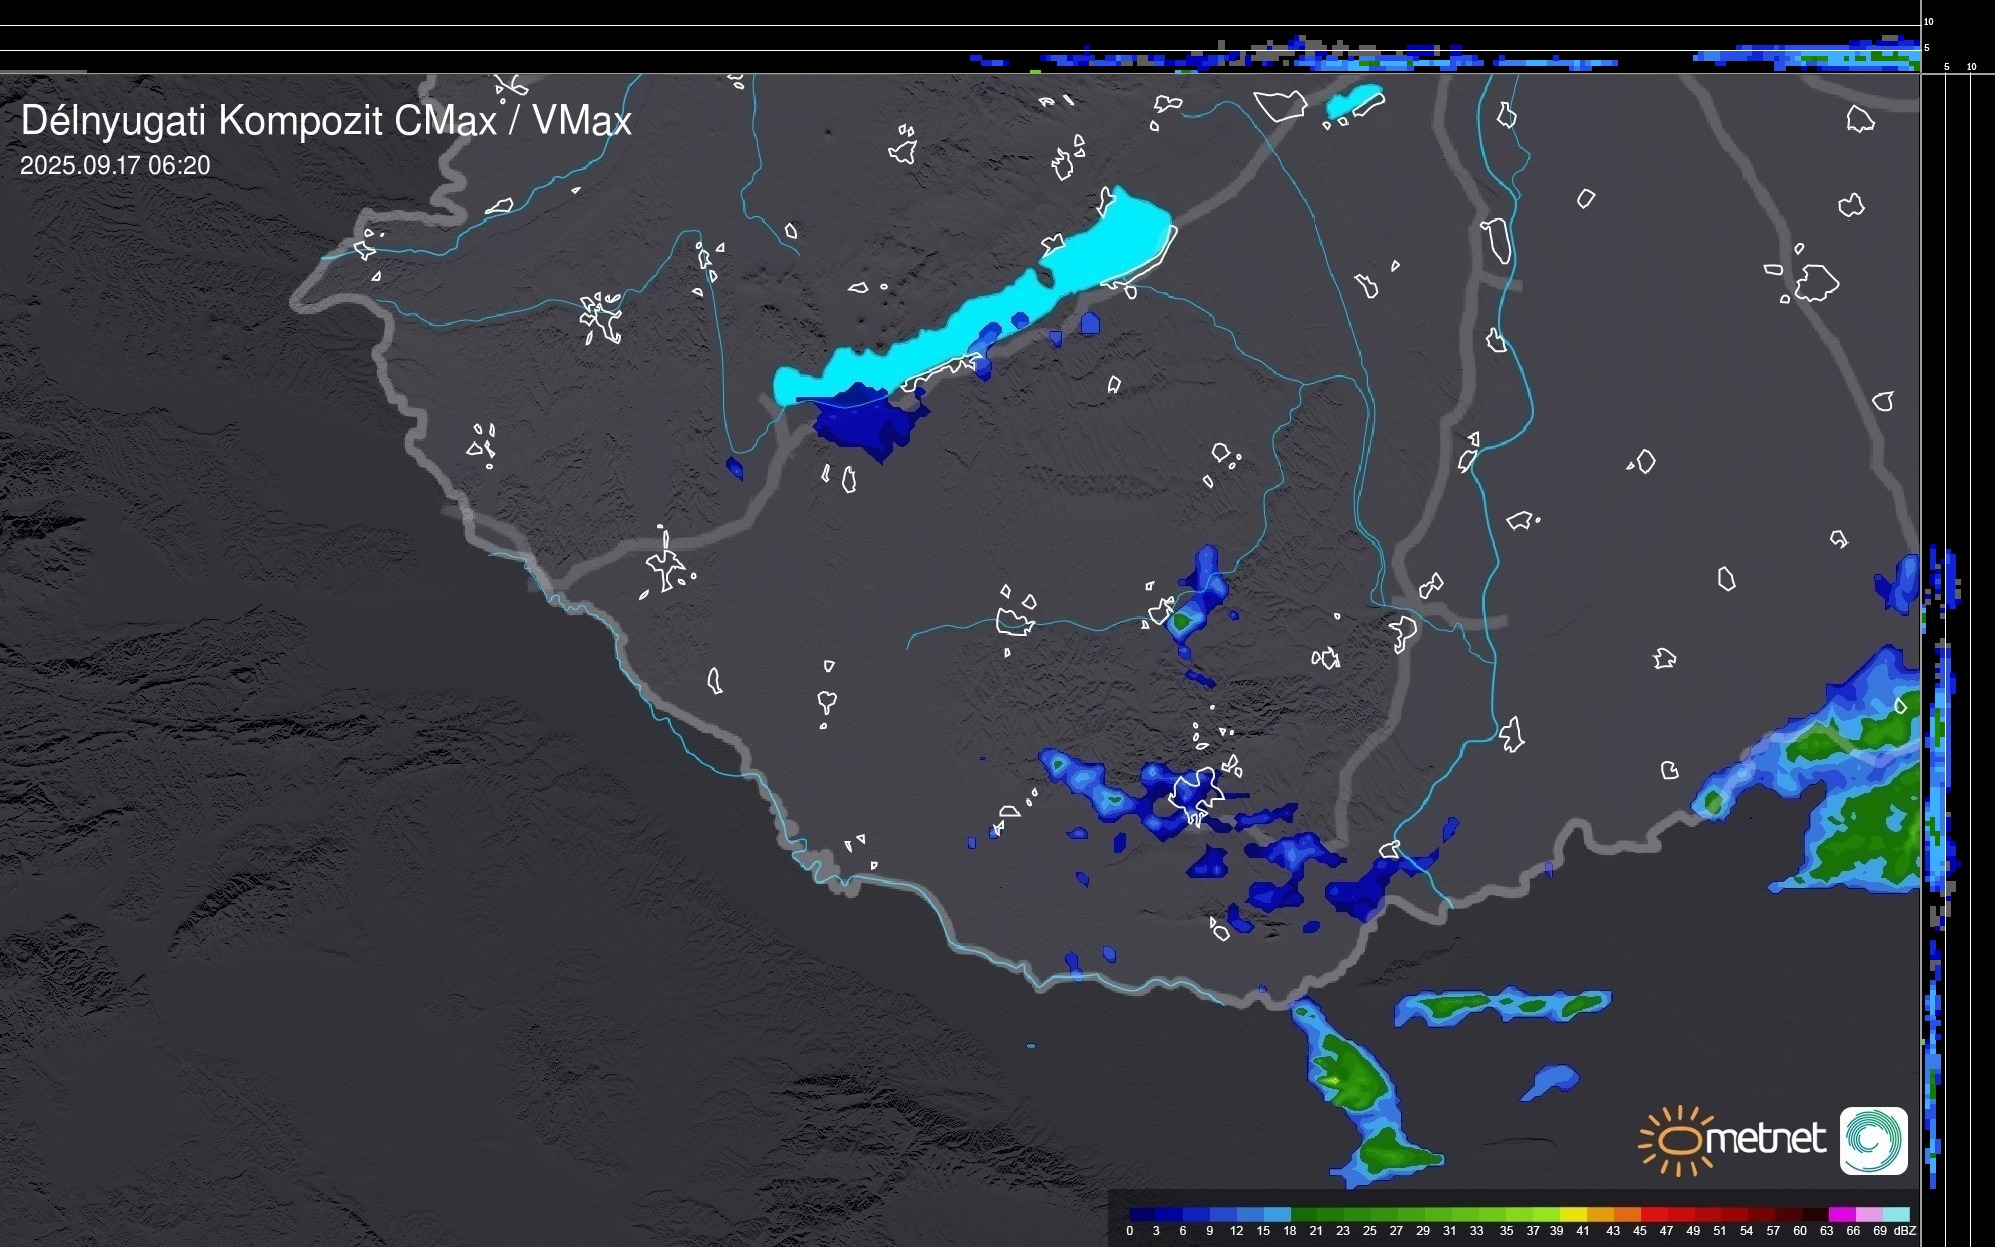
Task: Click the 10 label on top vertical profile
Action: (x=1929, y=21)
